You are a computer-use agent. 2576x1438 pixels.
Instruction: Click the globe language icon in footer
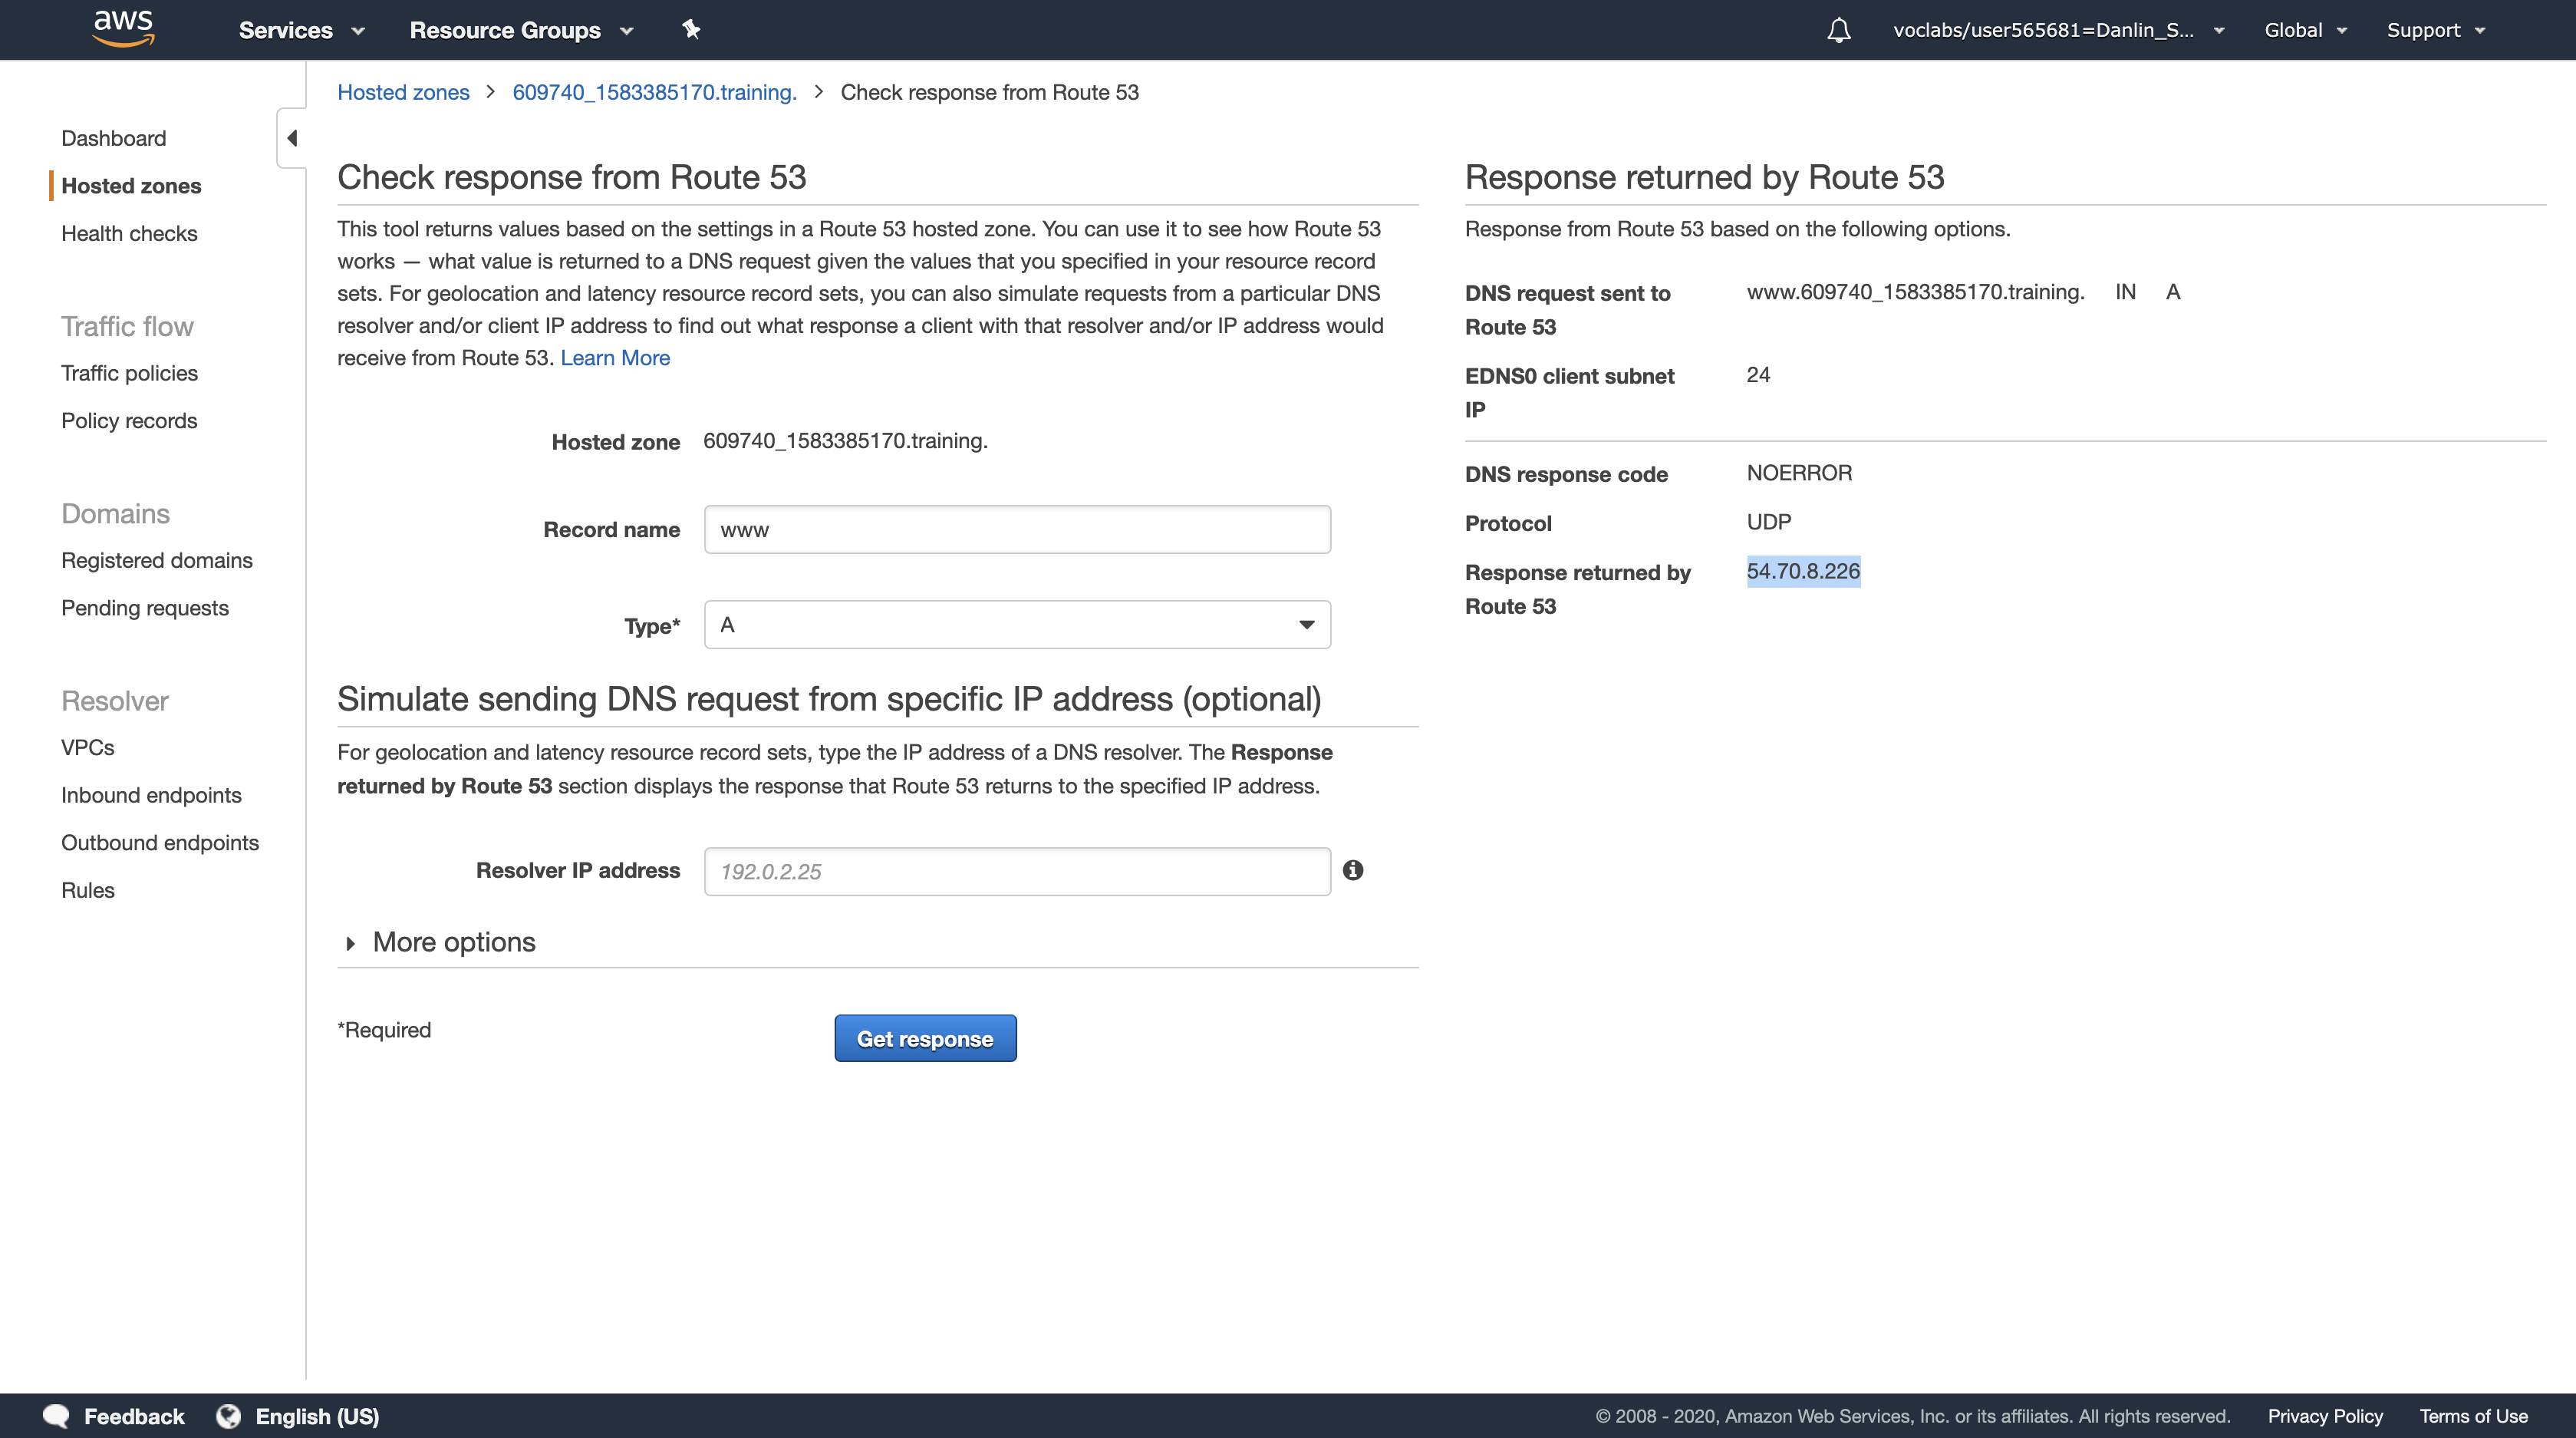coord(229,1416)
